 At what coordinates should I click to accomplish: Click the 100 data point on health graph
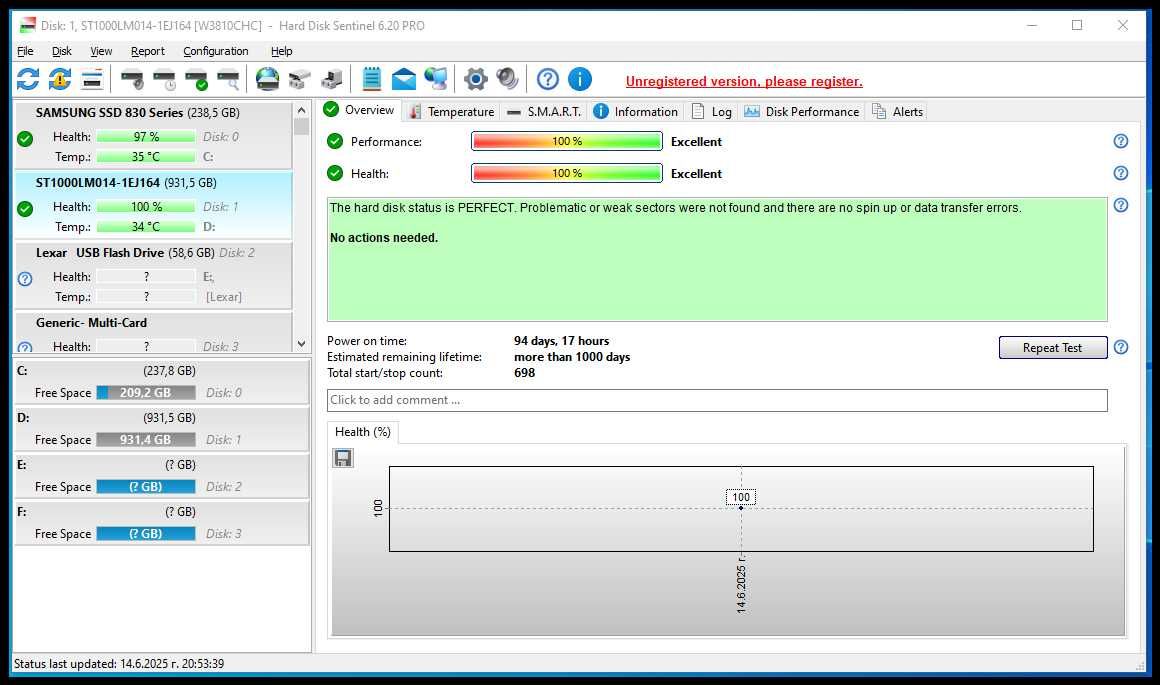pyautogui.click(x=741, y=507)
